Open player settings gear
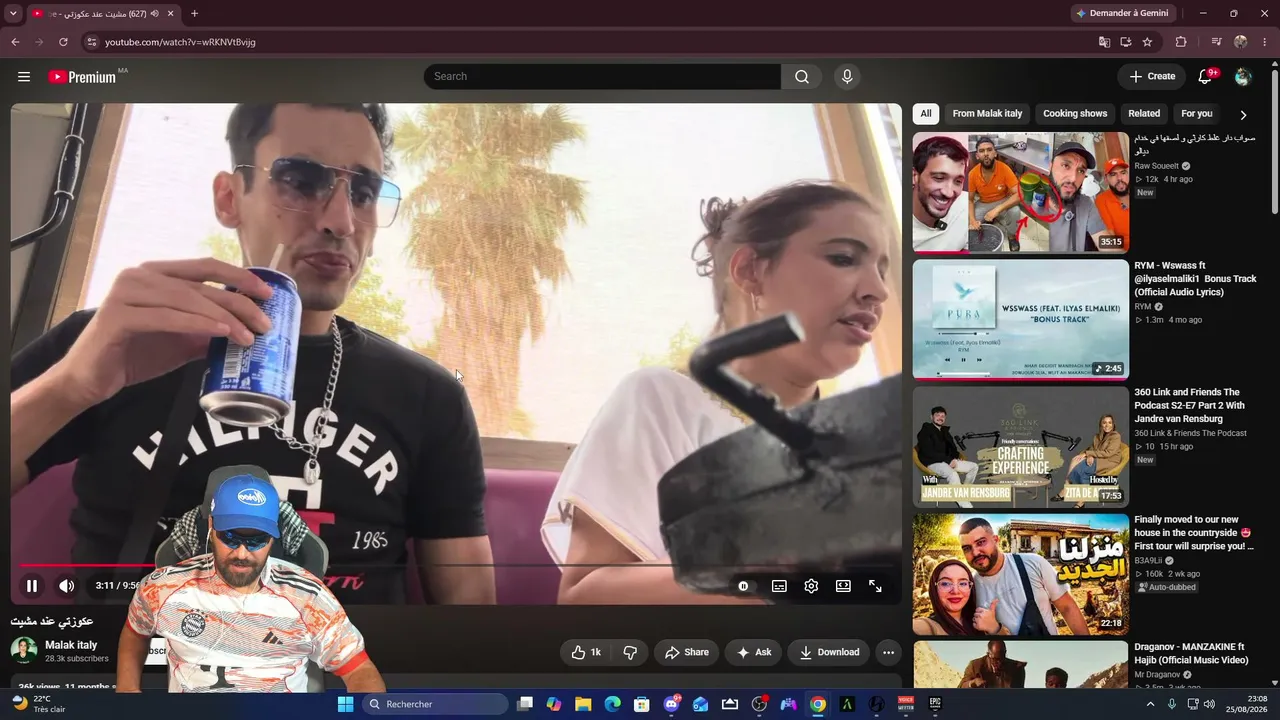This screenshot has width=1280, height=720. (x=811, y=586)
